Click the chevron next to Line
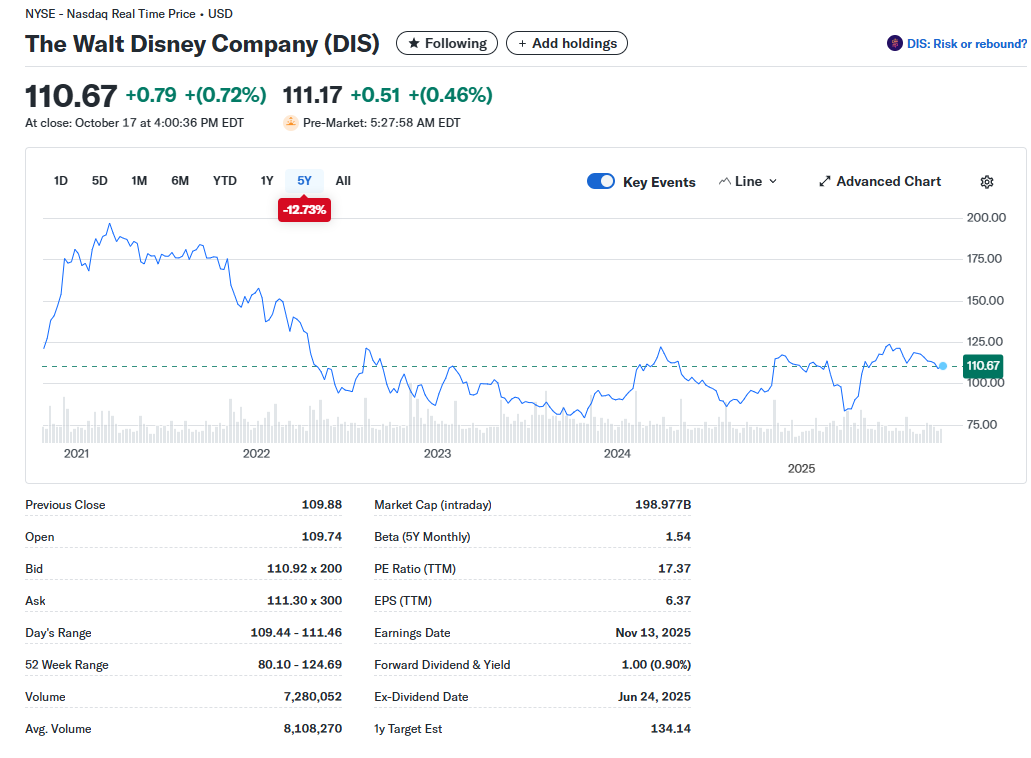The width and height of the screenshot is (1031, 758). (773, 181)
